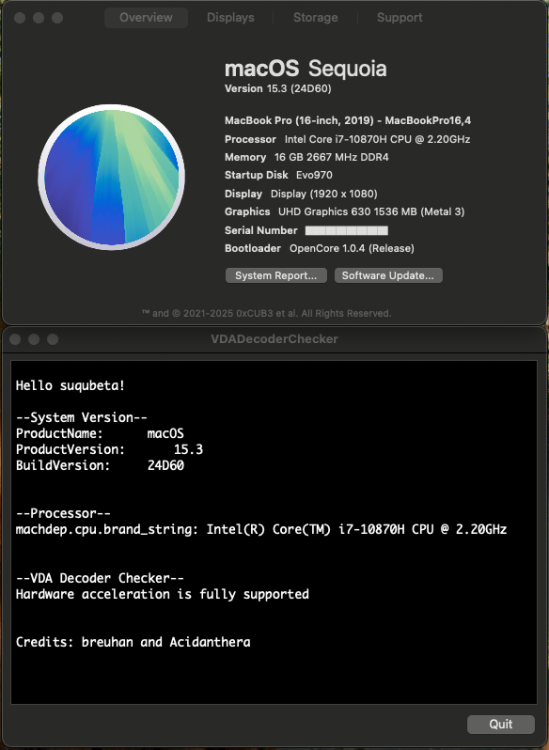Click the macOS Sequoia wallpaper logo
This screenshot has height=750, width=549.
(111, 177)
